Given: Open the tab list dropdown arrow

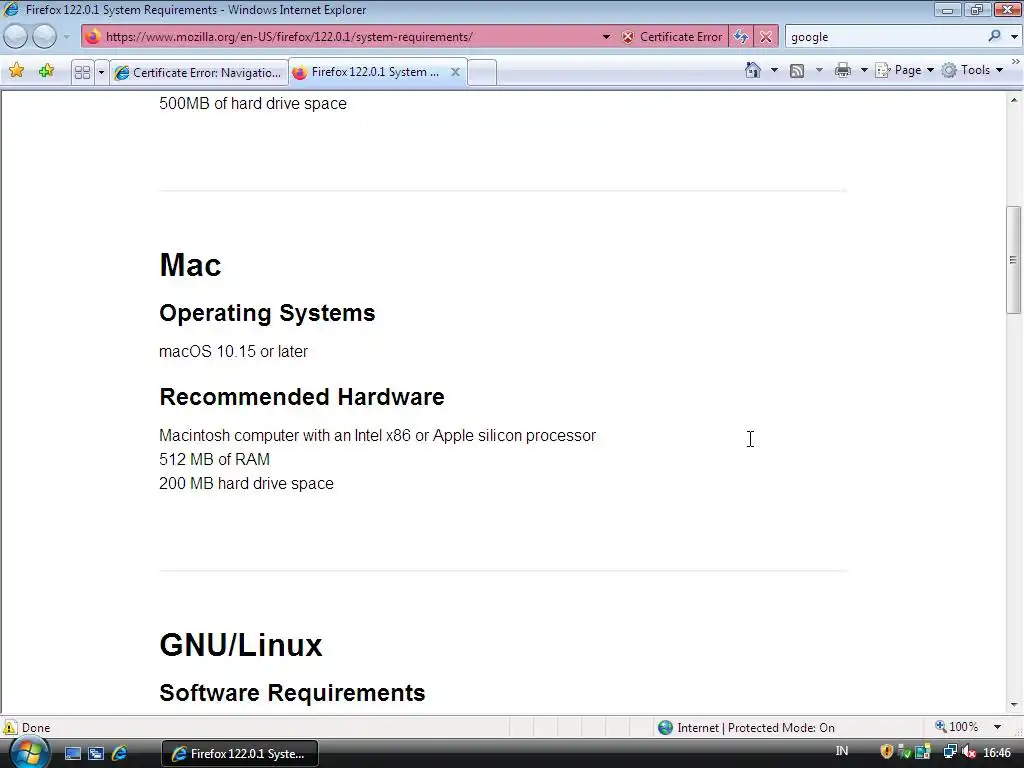Looking at the screenshot, I should [x=101, y=72].
